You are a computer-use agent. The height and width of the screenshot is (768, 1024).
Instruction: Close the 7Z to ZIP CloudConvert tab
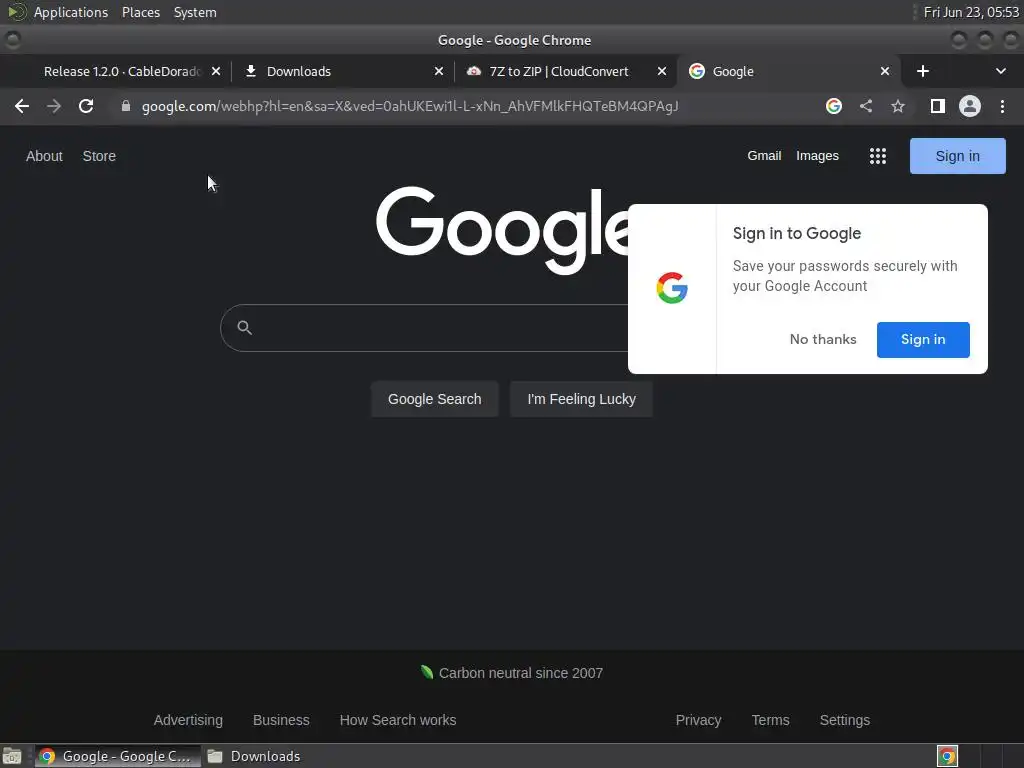pos(662,71)
